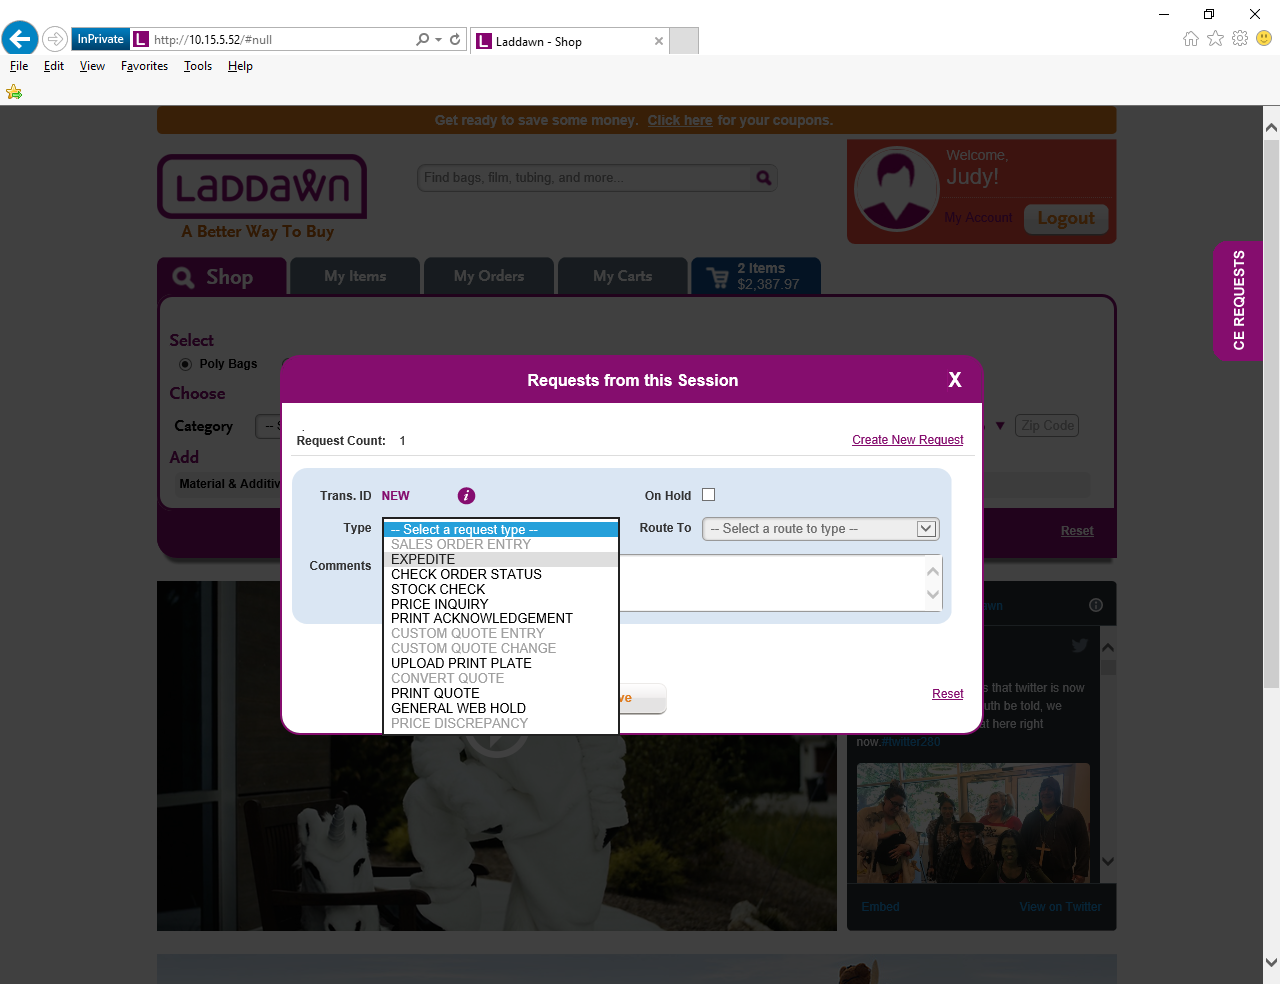This screenshot has height=984, width=1280.
Task: Open the View menu
Action: (x=92, y=66)
